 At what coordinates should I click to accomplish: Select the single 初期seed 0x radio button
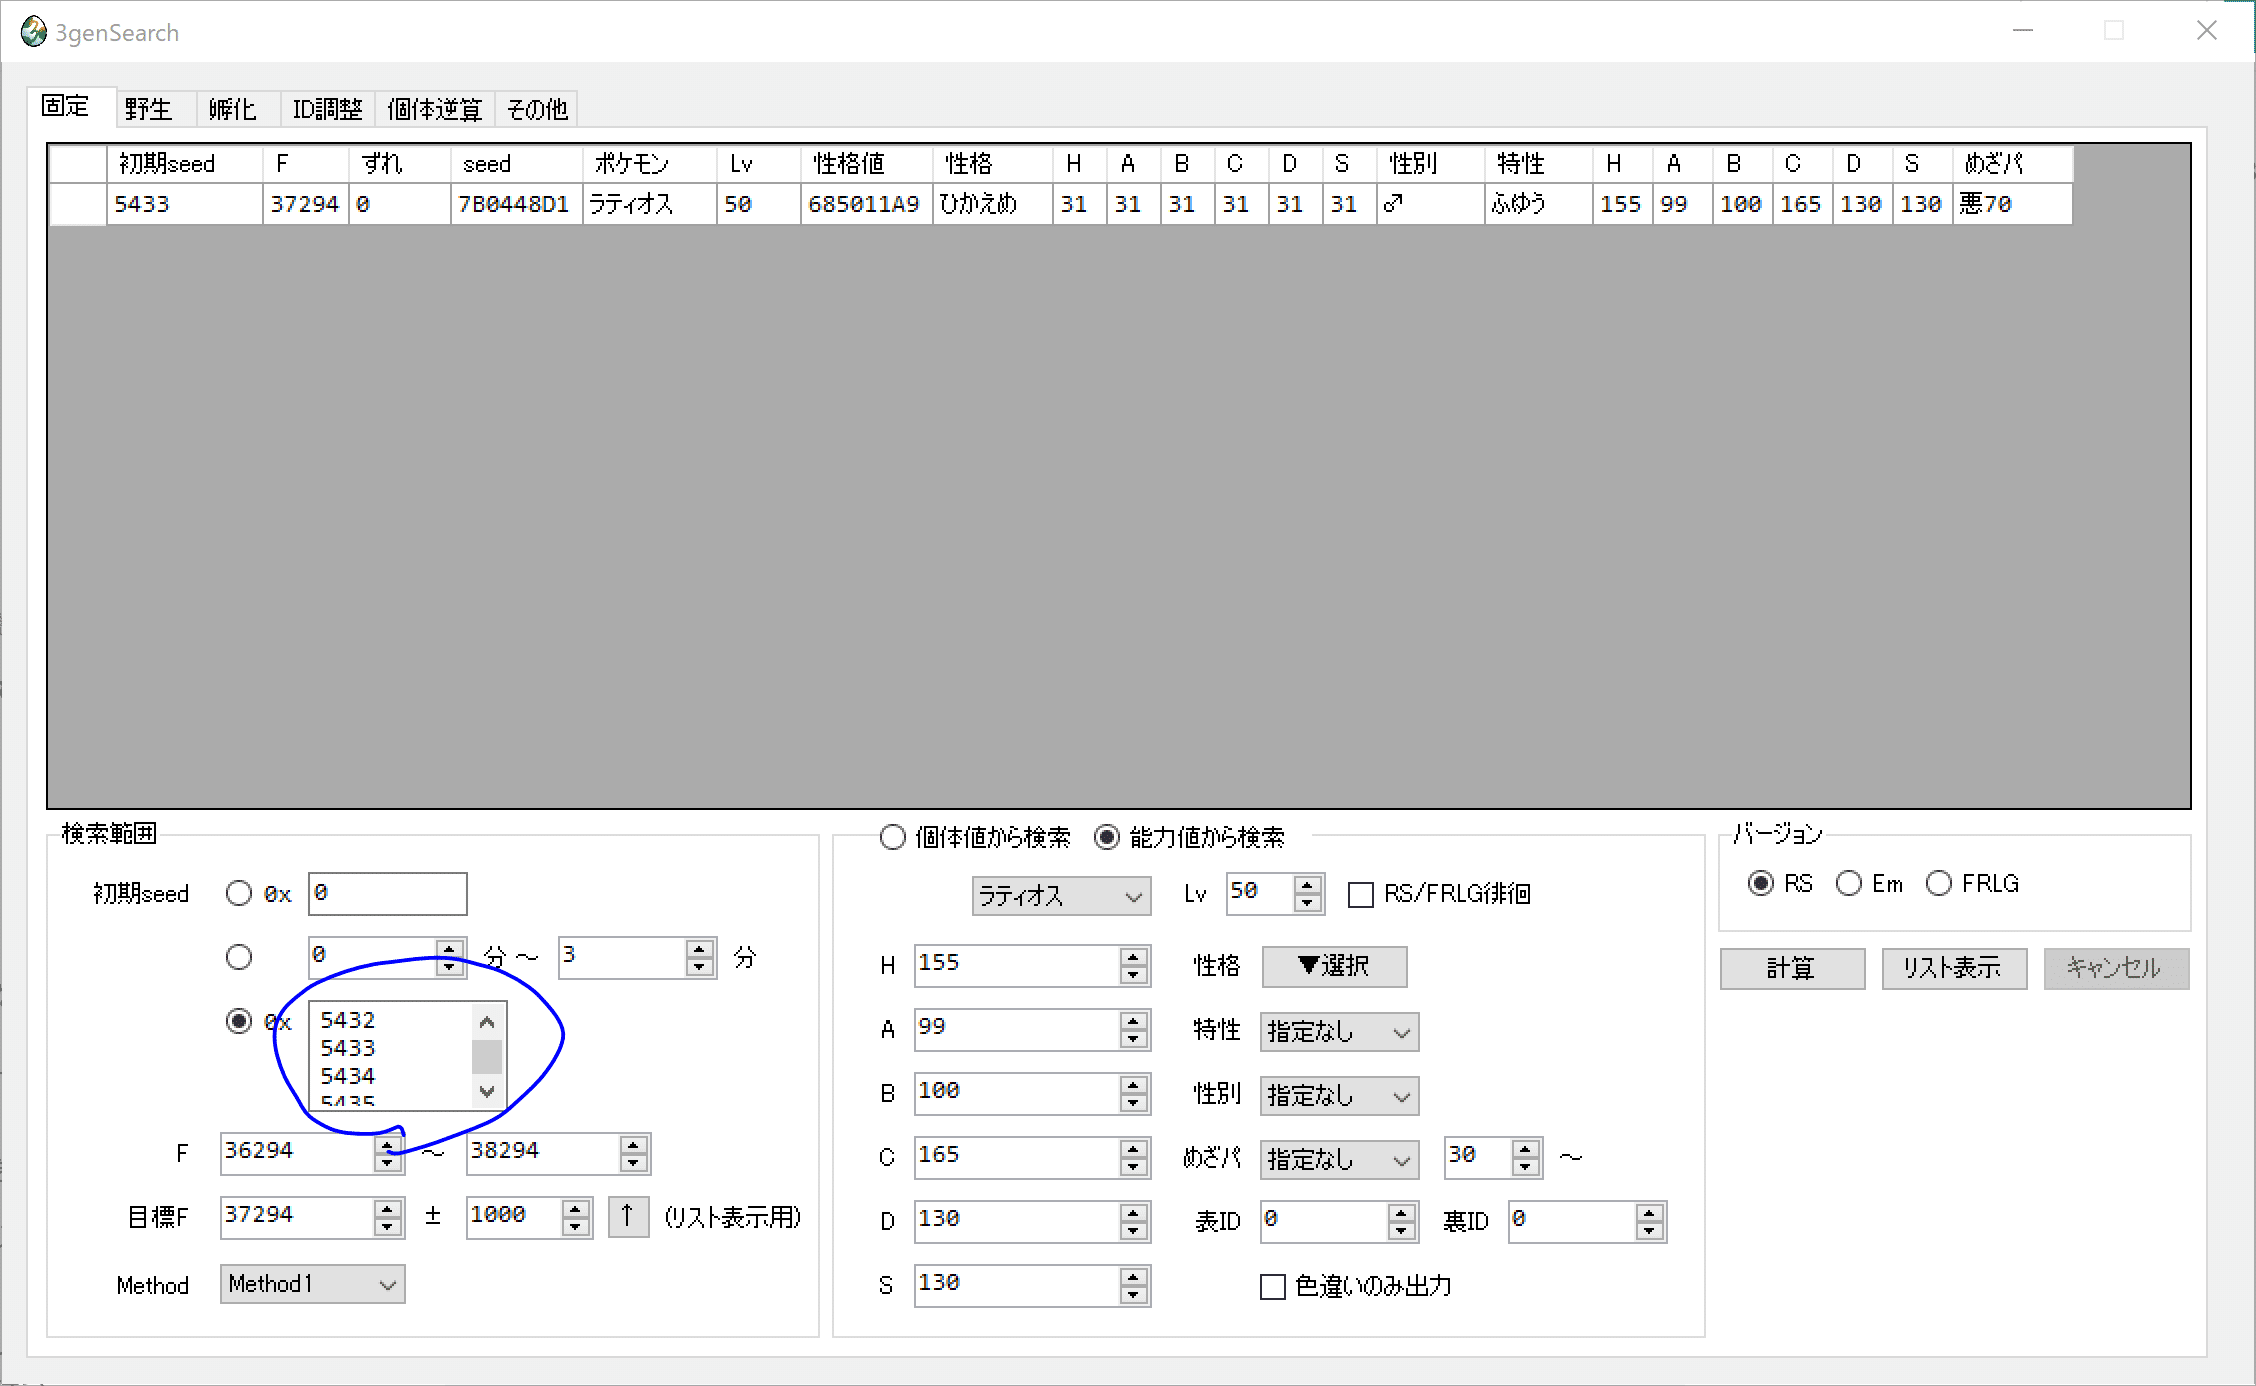(239, 893)
